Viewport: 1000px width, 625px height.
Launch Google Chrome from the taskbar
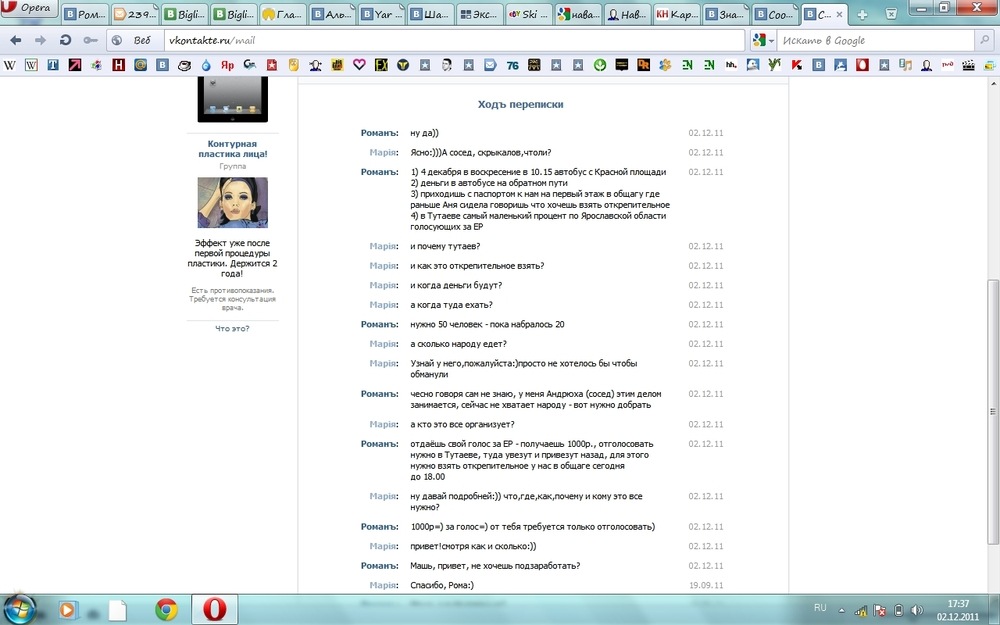pos(166,609)
